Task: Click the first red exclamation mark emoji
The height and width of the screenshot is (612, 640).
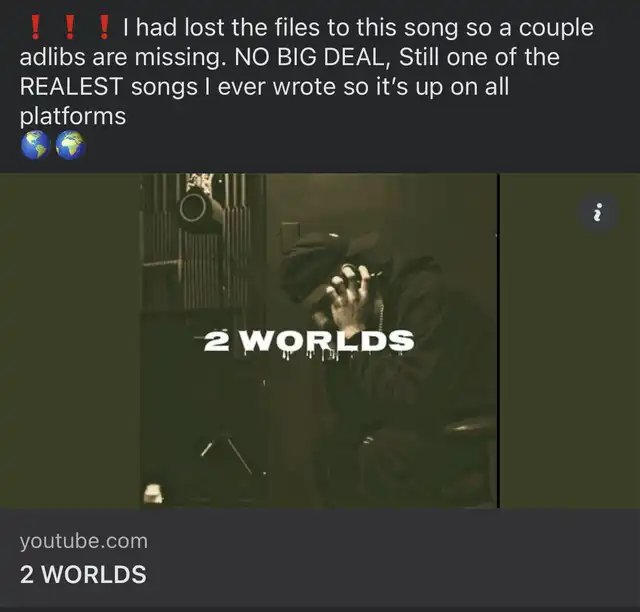Action: [36, 27]
